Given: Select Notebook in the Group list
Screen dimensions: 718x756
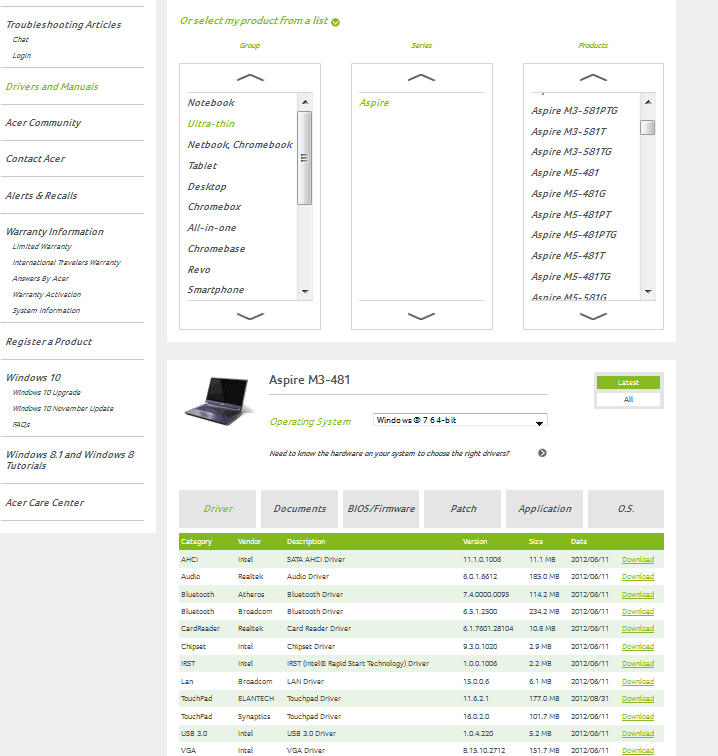Looking at the screenshot, I should 211,103.
